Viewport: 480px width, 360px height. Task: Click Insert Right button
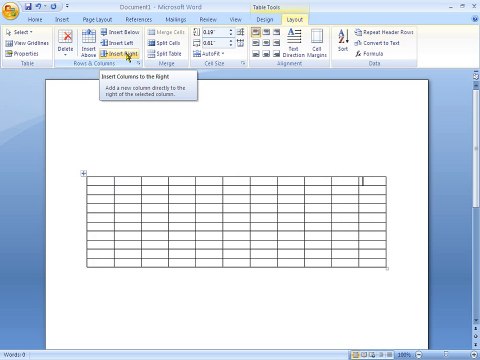tap(119, 54)
